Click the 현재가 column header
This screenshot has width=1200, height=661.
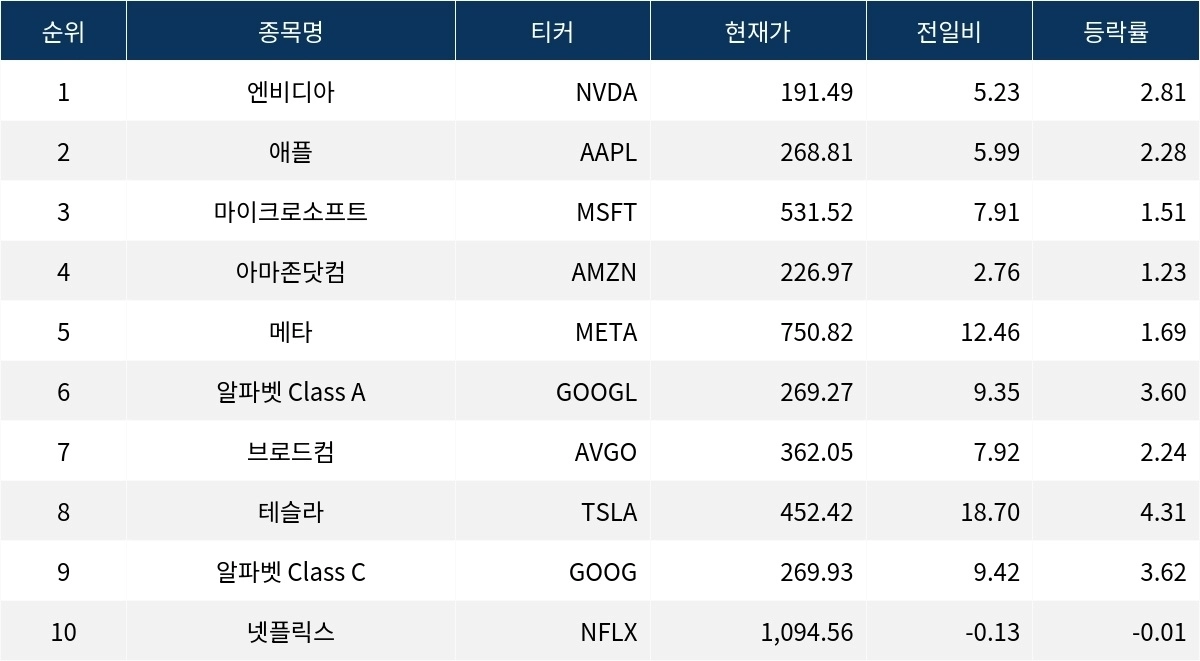[x=758, y=31]
